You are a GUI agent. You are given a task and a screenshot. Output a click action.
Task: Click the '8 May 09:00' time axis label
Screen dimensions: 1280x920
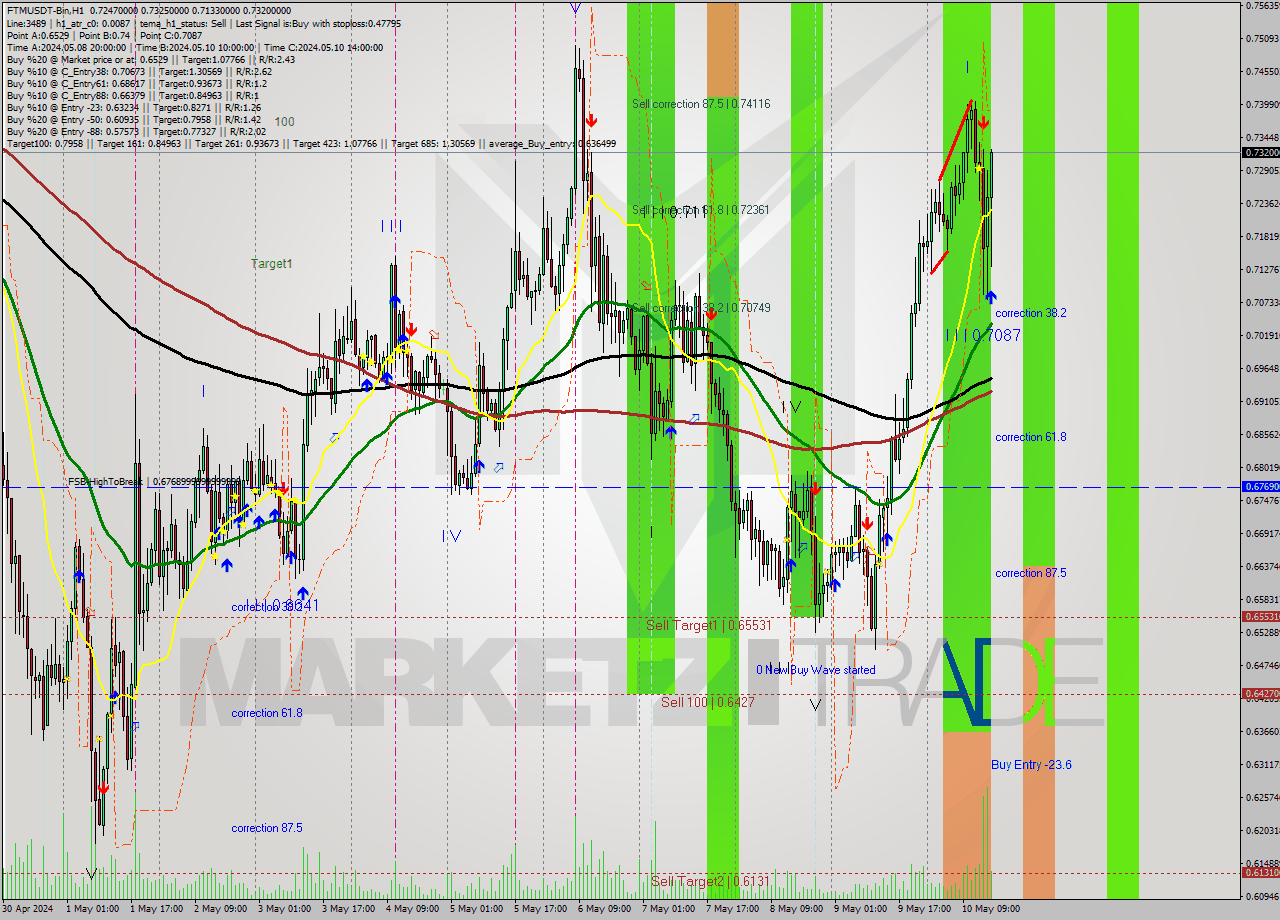(x=796, y=909)
